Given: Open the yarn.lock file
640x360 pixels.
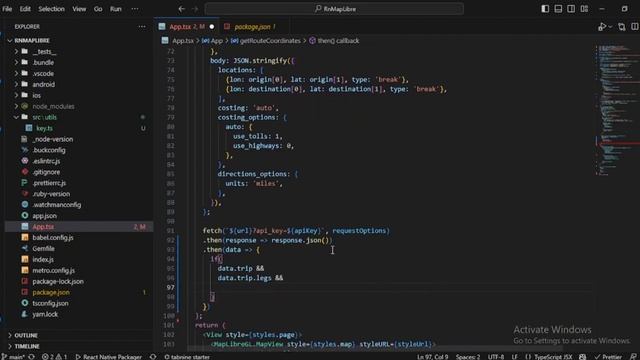Looking at the screenshot, I should pyautogui.click(x=45, y=315).
